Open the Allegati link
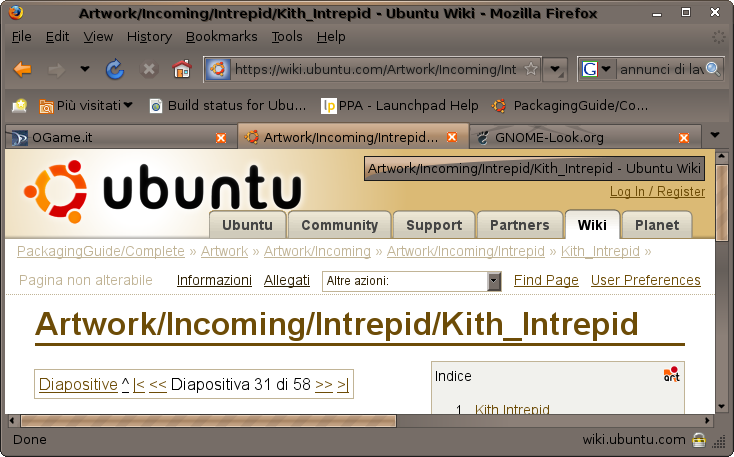The width and height of the screenshot is (734, 457). (287, 280)
